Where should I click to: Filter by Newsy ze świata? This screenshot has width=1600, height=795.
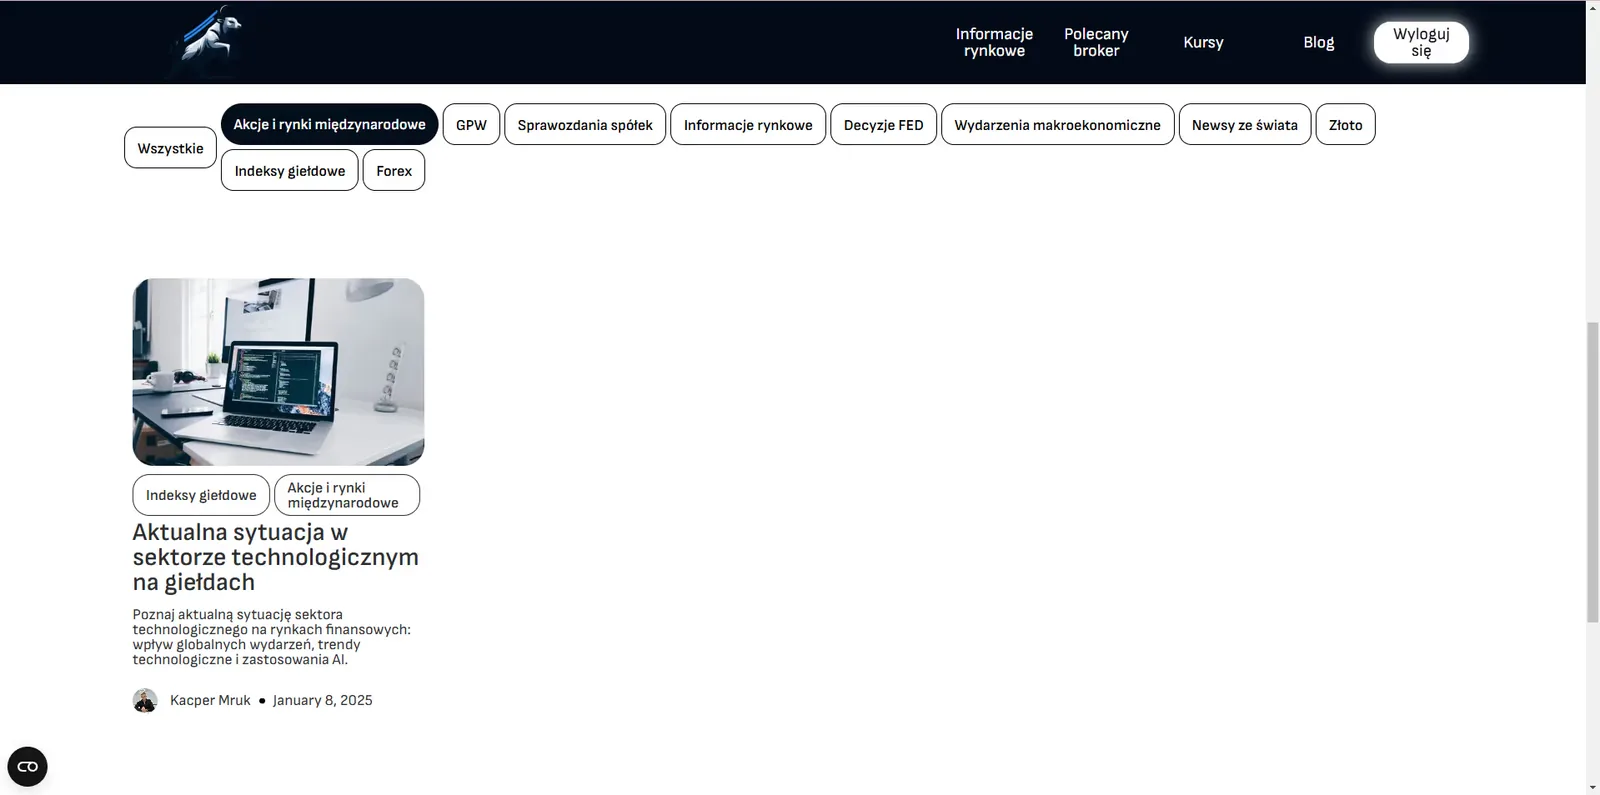point(1245,125)
